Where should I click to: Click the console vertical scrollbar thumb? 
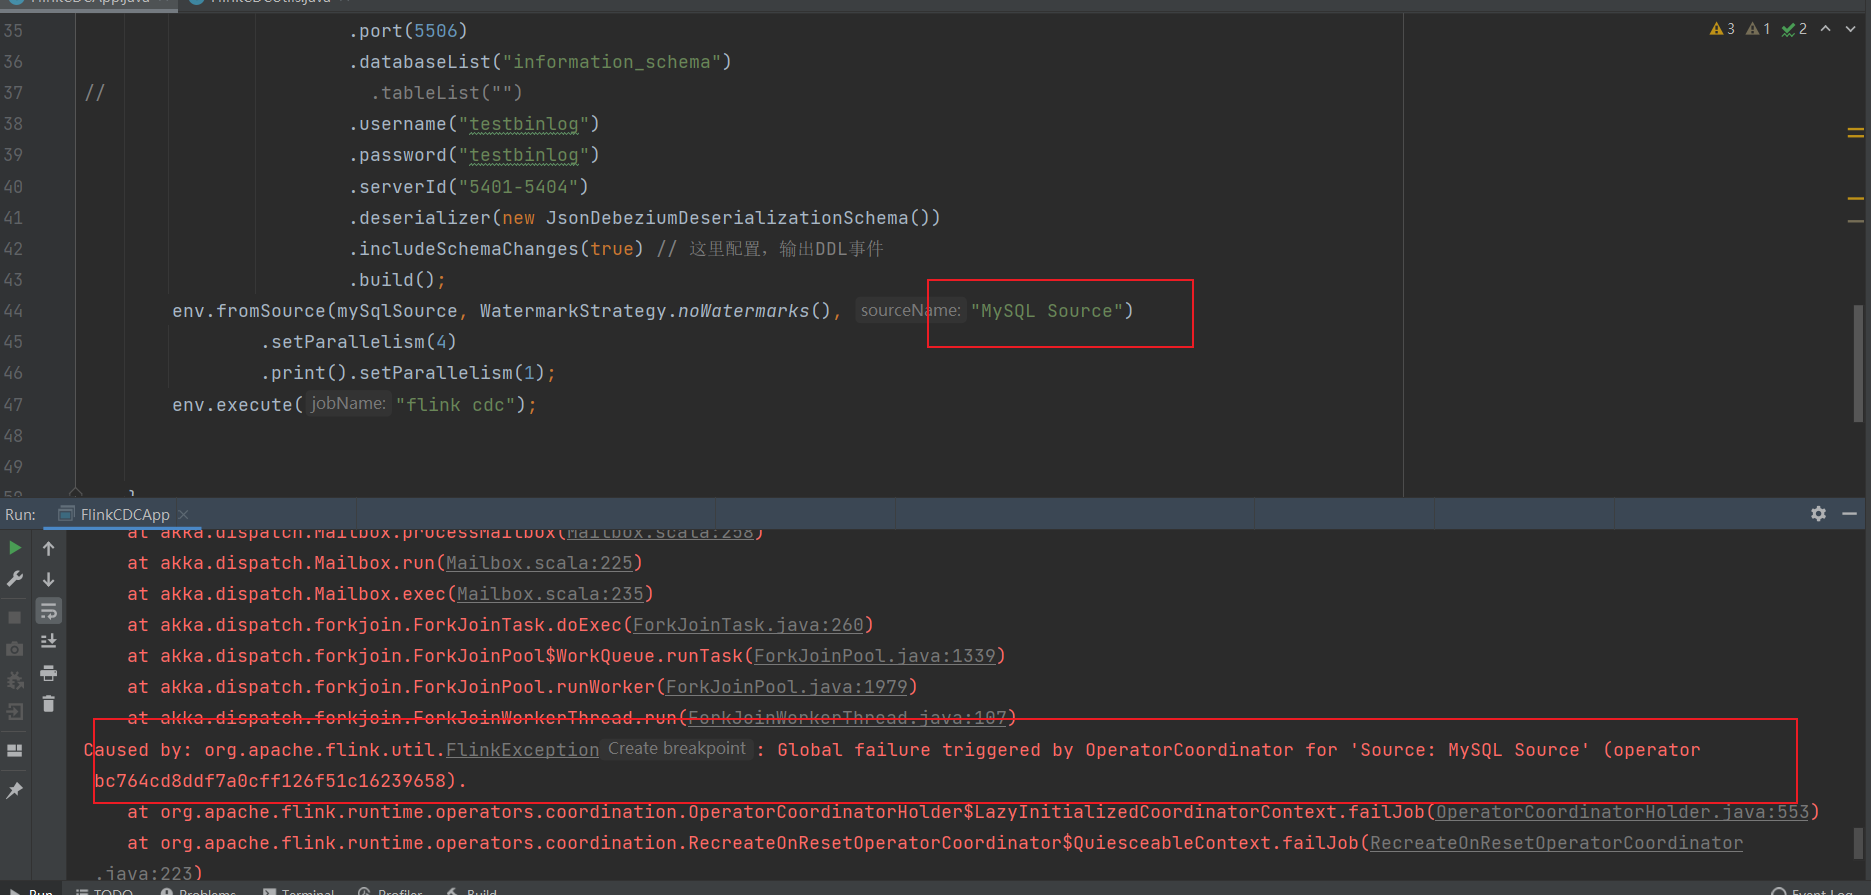click(1858, 843)
